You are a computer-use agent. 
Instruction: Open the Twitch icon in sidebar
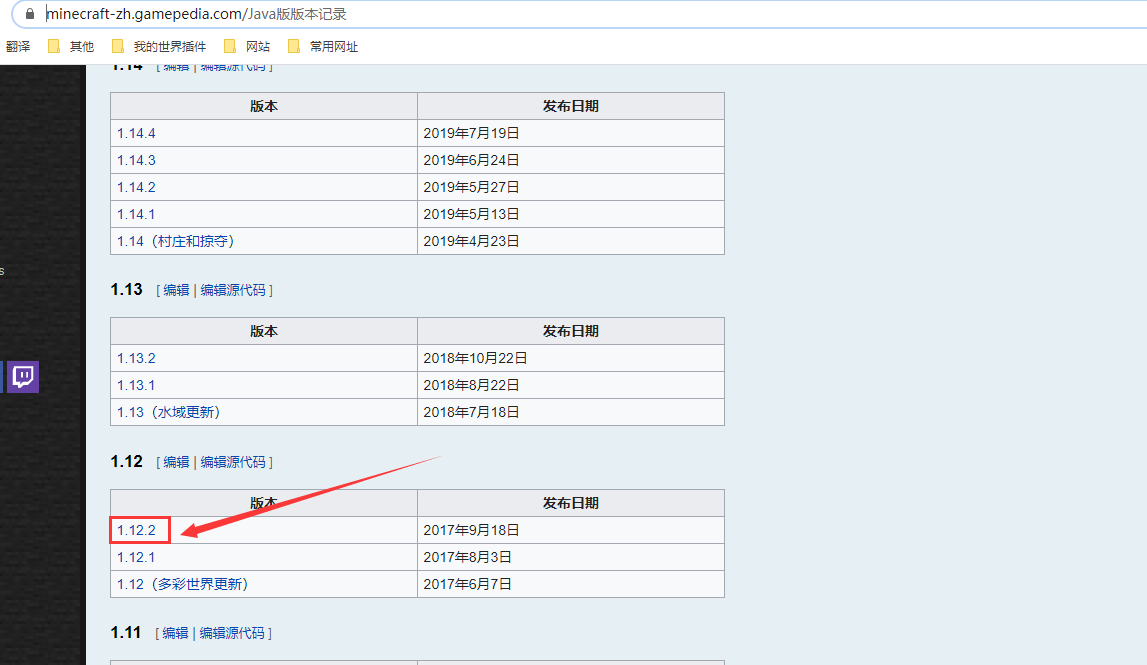pyautogui.click(x=23, y=377)
